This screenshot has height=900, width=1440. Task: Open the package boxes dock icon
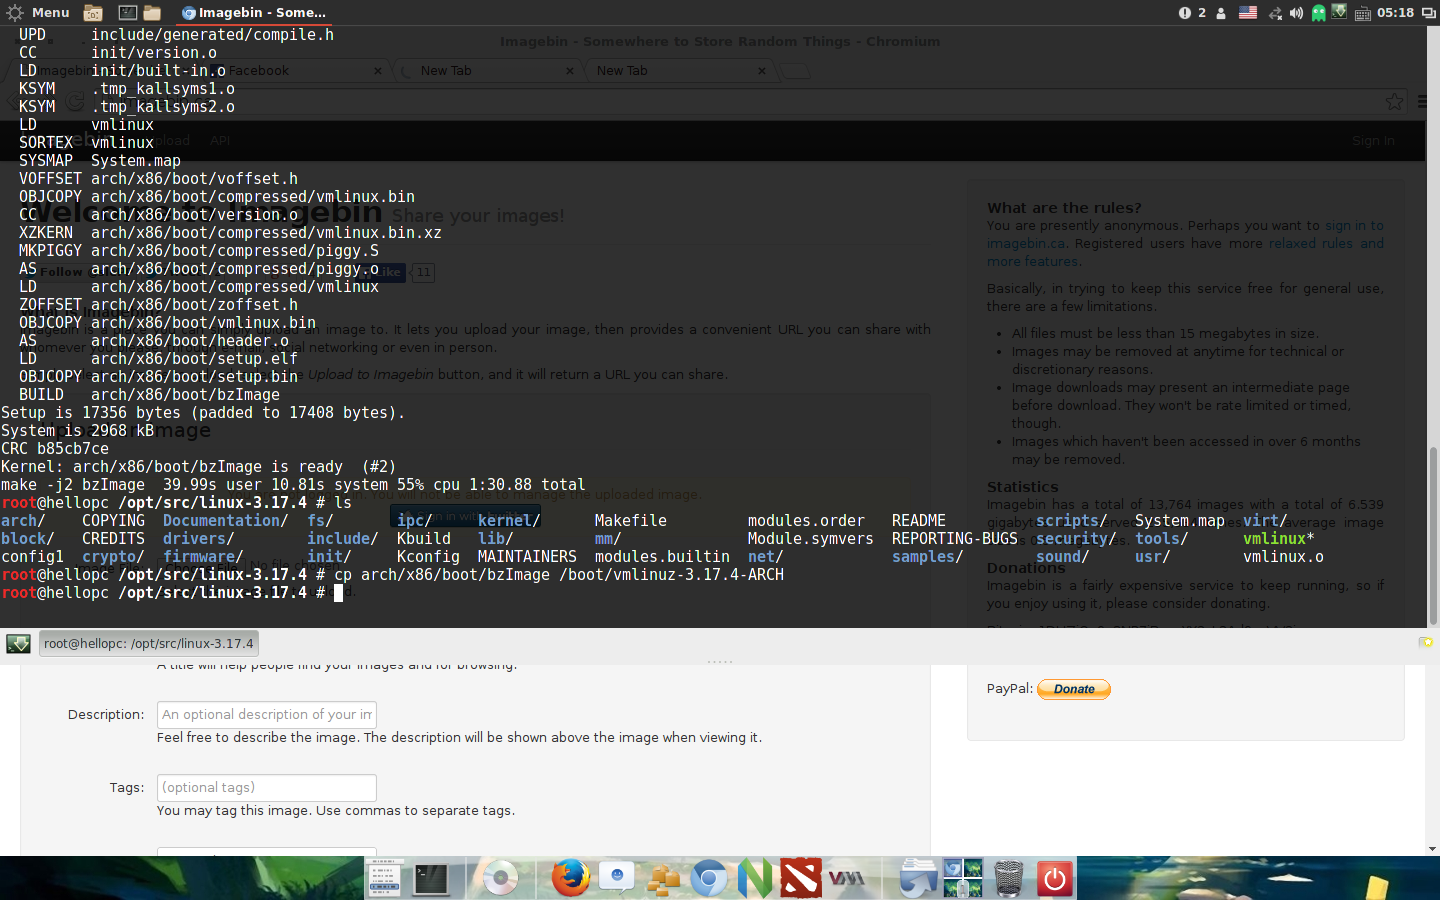pyautogui.click(x=663, y=879)
